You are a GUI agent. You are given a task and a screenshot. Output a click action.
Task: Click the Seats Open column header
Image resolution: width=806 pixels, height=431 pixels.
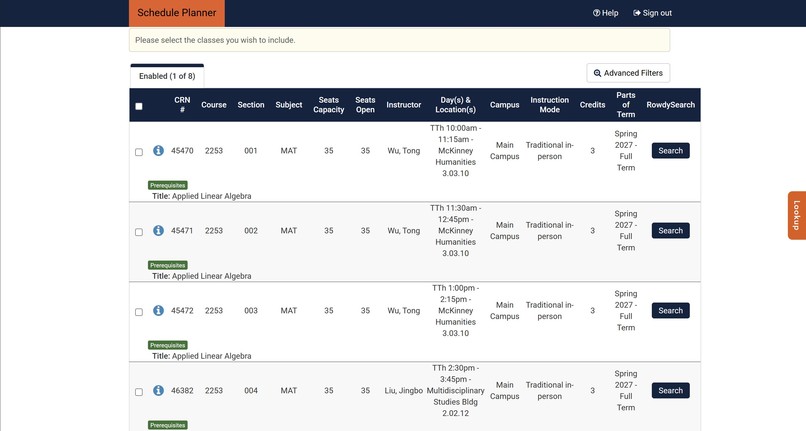(365, 104)
